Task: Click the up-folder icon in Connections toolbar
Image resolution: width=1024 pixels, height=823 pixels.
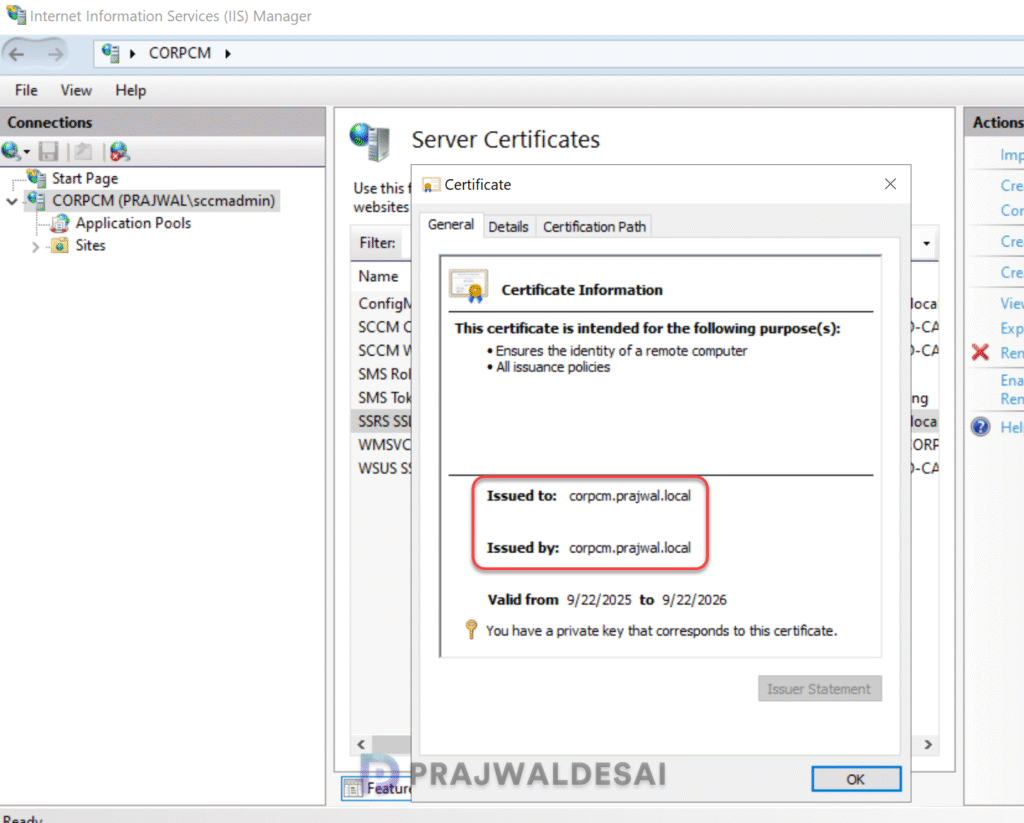Action: pyautogui.click(x=83, y=152)
